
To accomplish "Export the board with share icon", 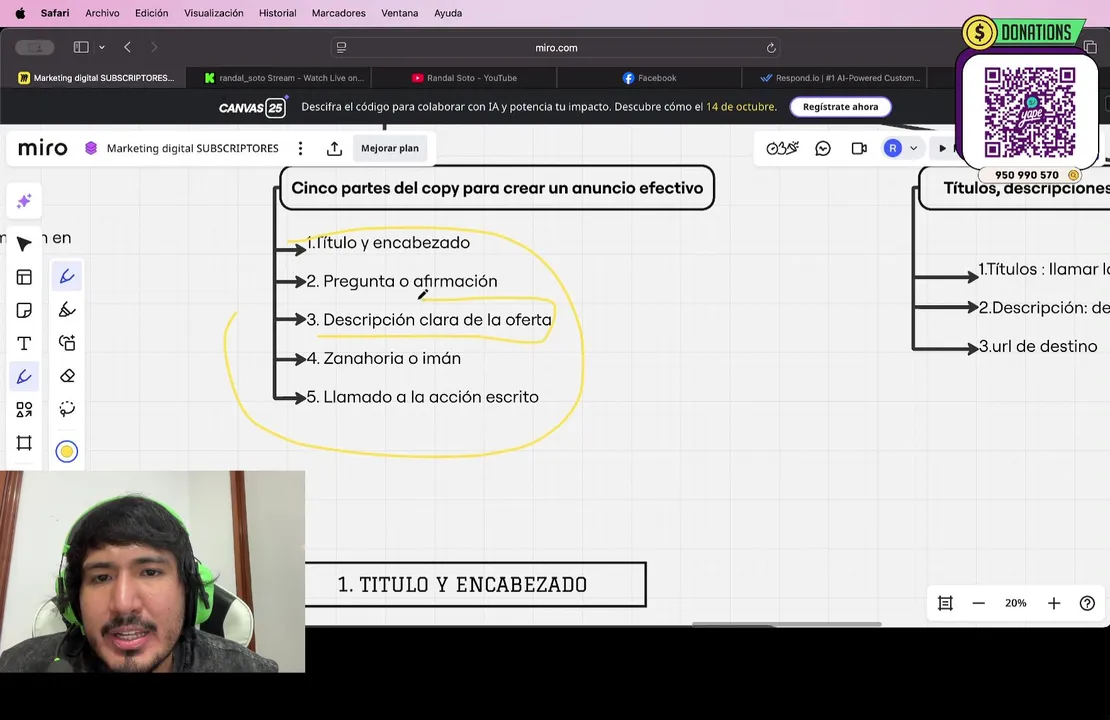I will click(334, 148).
